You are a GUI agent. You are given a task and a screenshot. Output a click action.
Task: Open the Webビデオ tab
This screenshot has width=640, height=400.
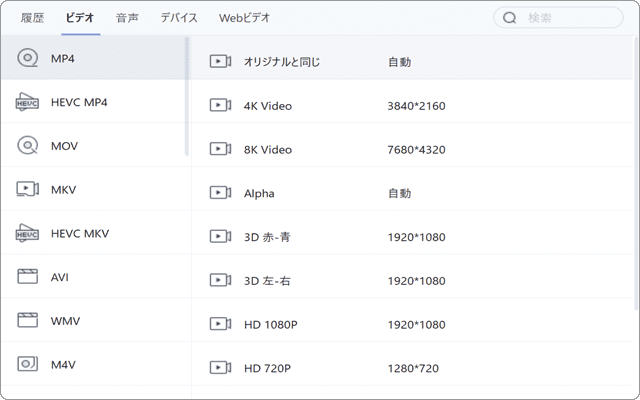[244, 18]
